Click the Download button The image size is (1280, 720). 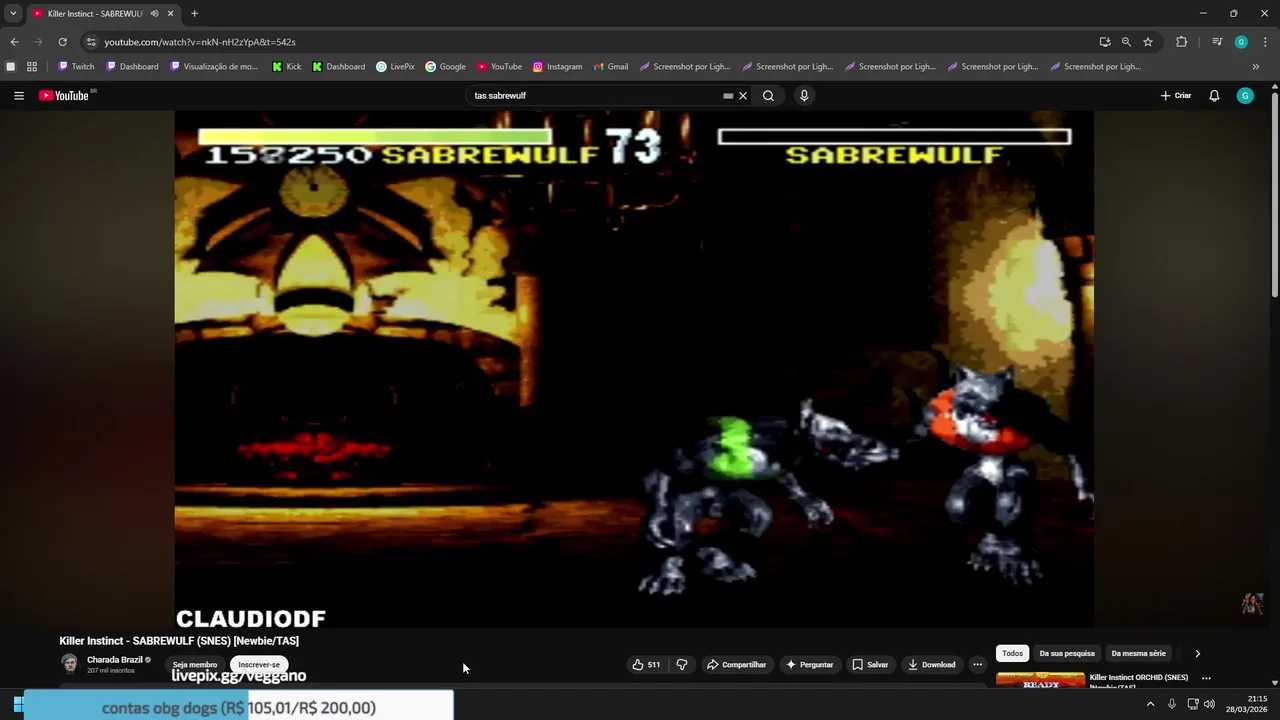pos(931,665)
